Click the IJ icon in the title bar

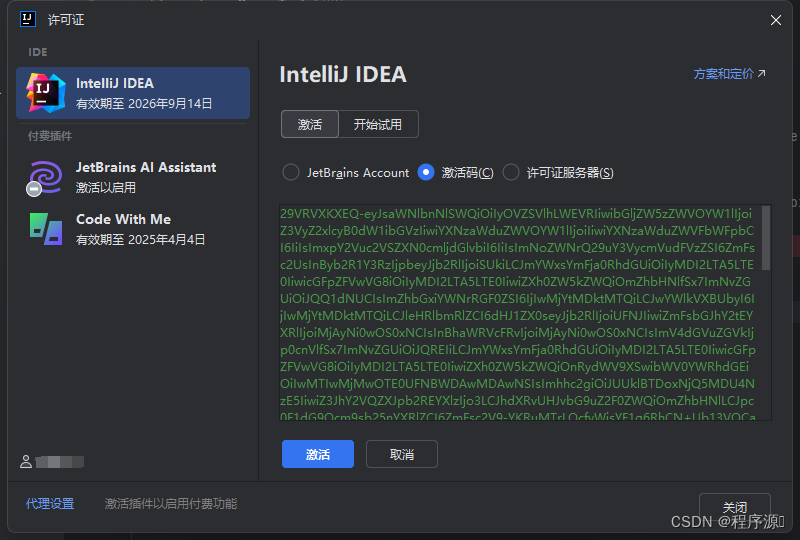click(28, 19)
